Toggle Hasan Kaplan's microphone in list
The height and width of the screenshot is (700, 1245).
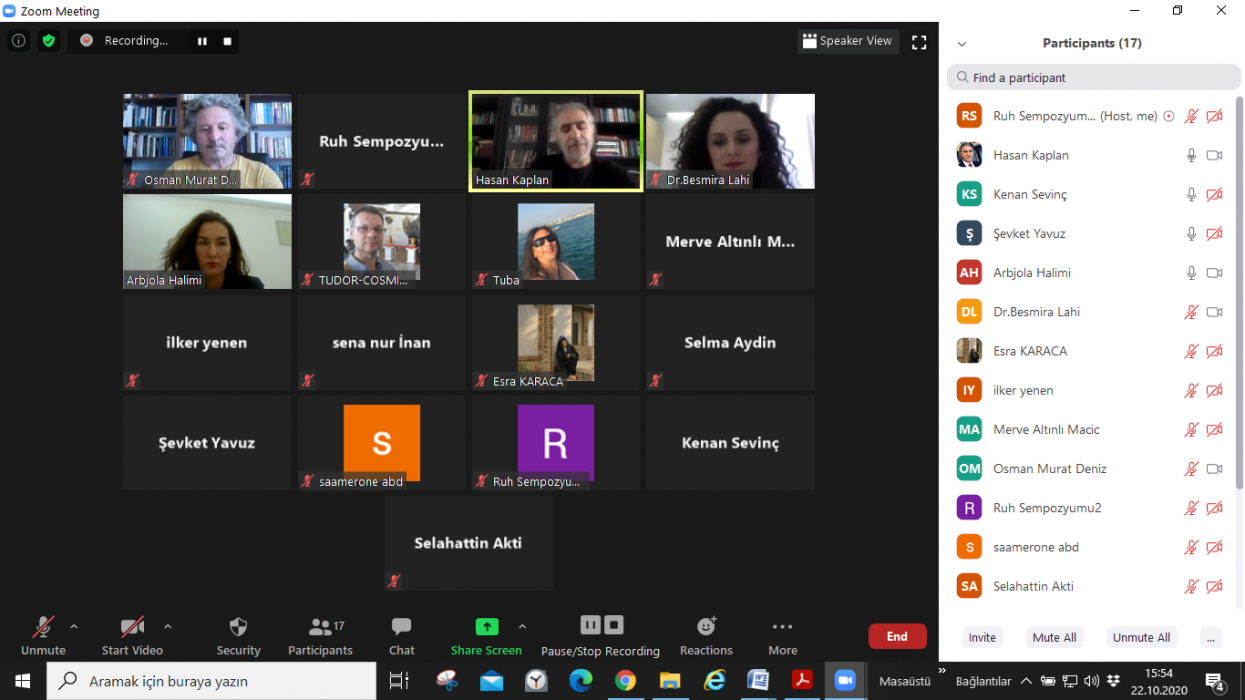click(x=1191, y=155)
